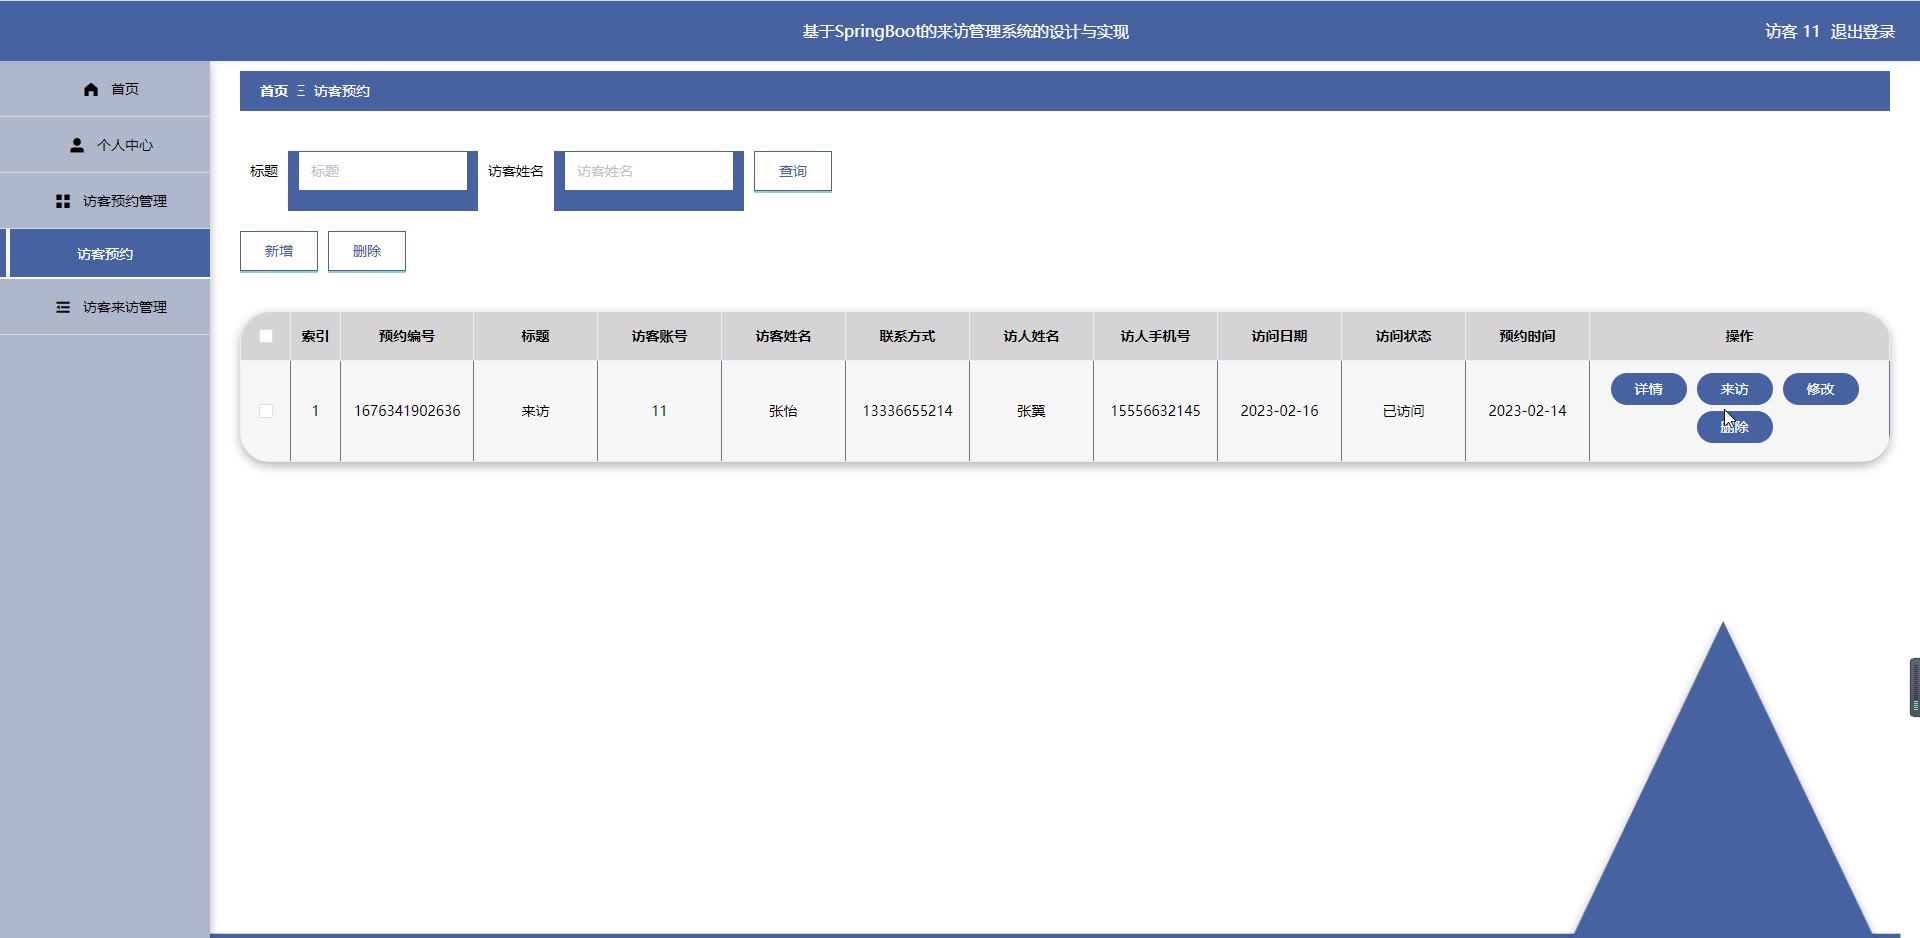
Task: Click the system title 基于SpringBoot的来访管理系统
Action: (x=965, y=32)
